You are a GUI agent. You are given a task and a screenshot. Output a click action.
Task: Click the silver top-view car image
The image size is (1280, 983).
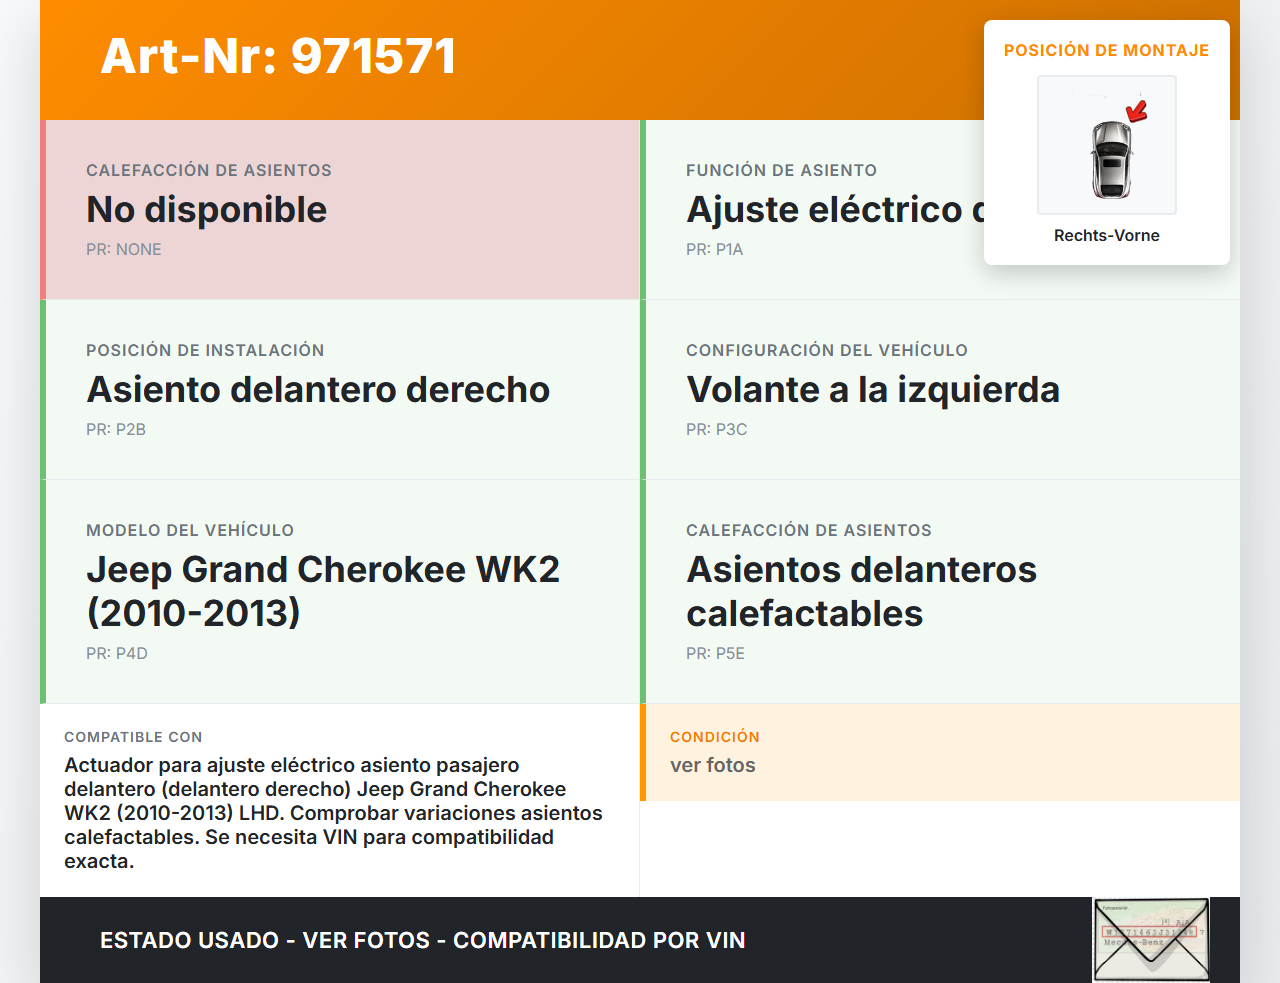(1110, 160)
